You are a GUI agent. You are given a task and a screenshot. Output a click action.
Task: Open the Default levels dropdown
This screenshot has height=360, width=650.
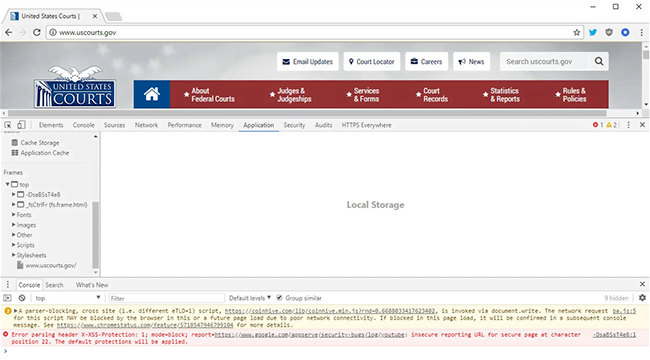pos(250,298)
